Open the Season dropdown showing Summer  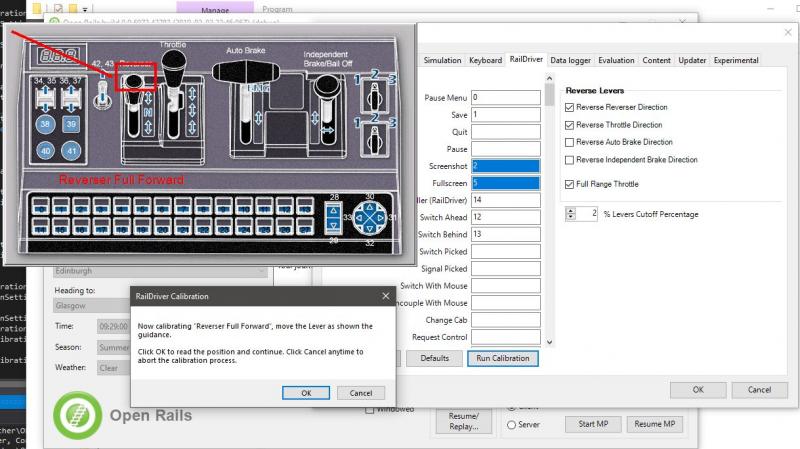coord(113,347)
